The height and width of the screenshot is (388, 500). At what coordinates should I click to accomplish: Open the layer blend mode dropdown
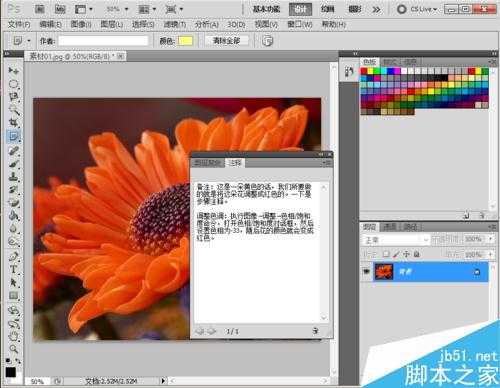point(396,240)
